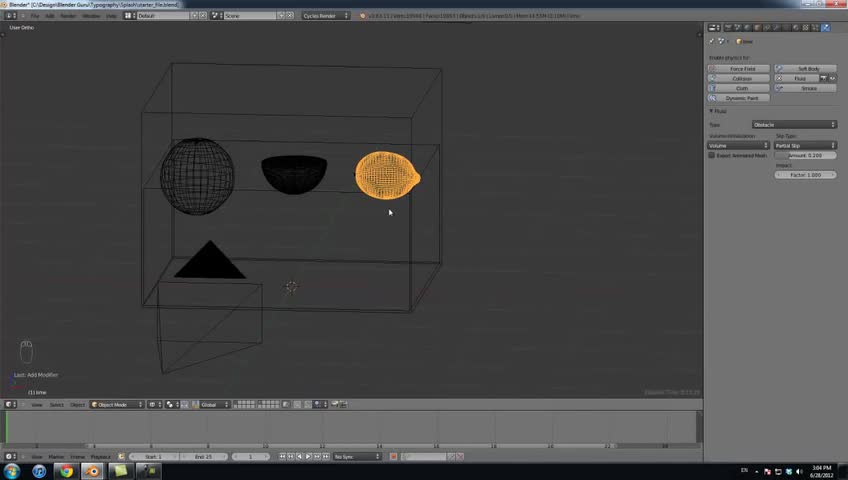The image size is (848, 480).
Task: Expand the Volume Initialization dropdown
Action: (738, 145)
